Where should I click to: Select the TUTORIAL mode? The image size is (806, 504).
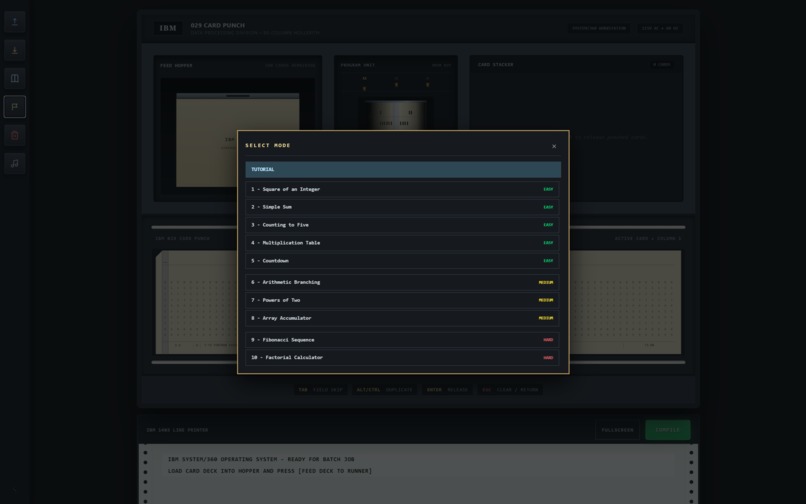coord(402,170)
